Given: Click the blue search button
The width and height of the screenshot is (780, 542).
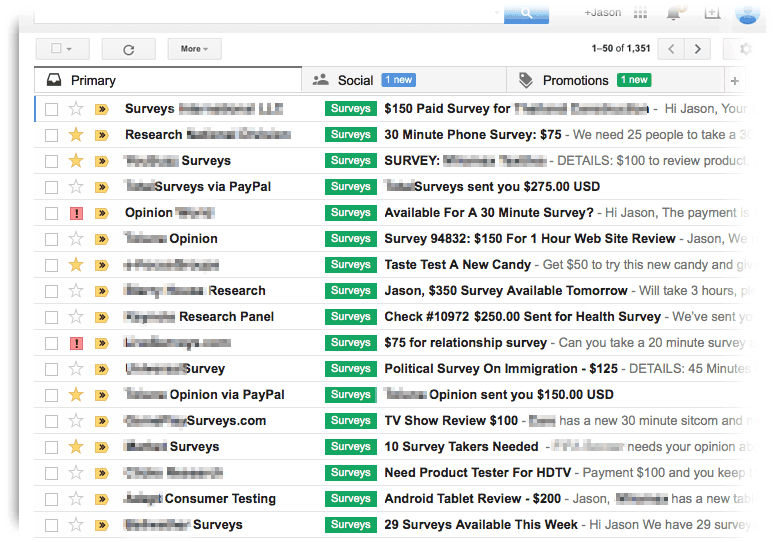Looking at the screenshot, I should 526,14.
